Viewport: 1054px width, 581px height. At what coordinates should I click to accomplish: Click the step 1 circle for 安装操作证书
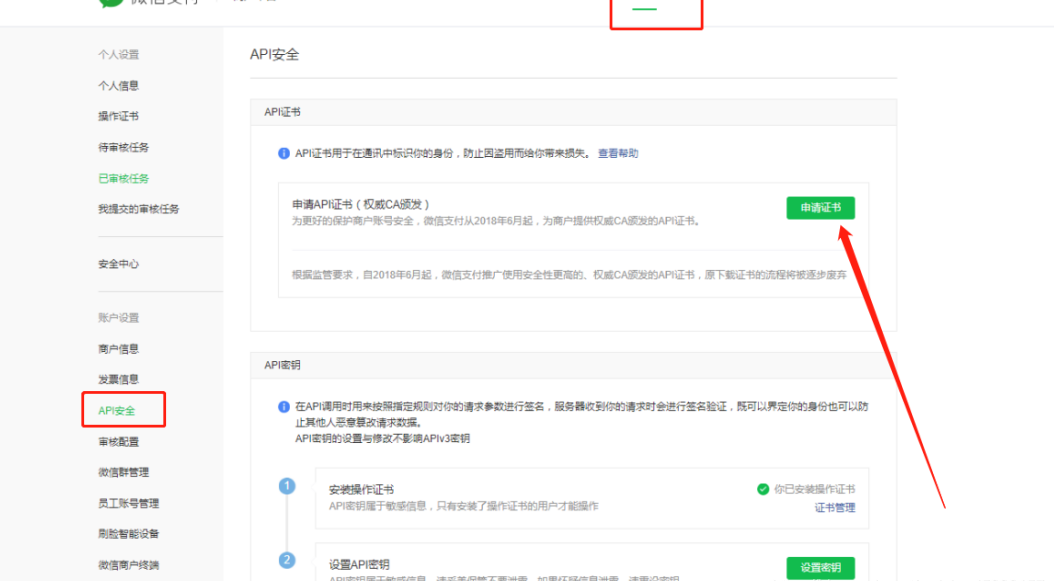(287, 486)
